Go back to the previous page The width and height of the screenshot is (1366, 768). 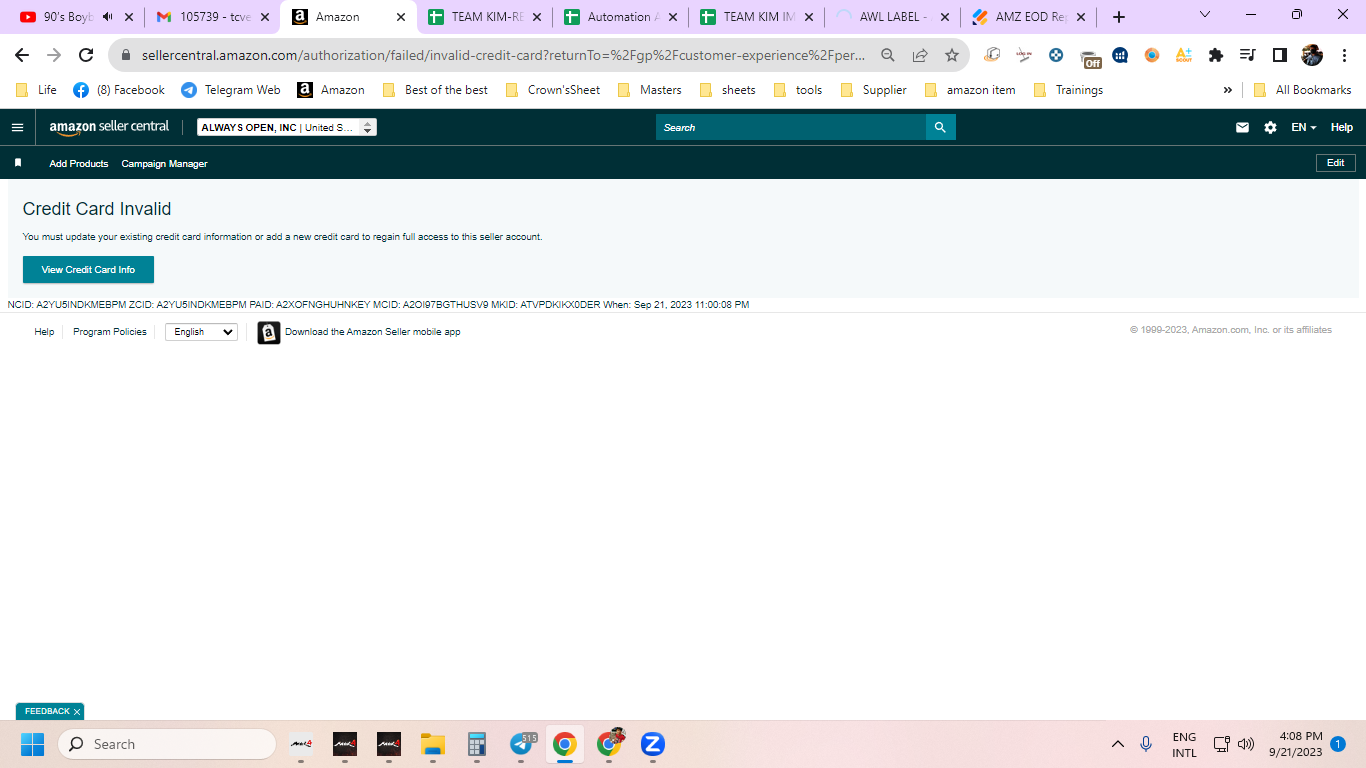(x=22, y=55)
